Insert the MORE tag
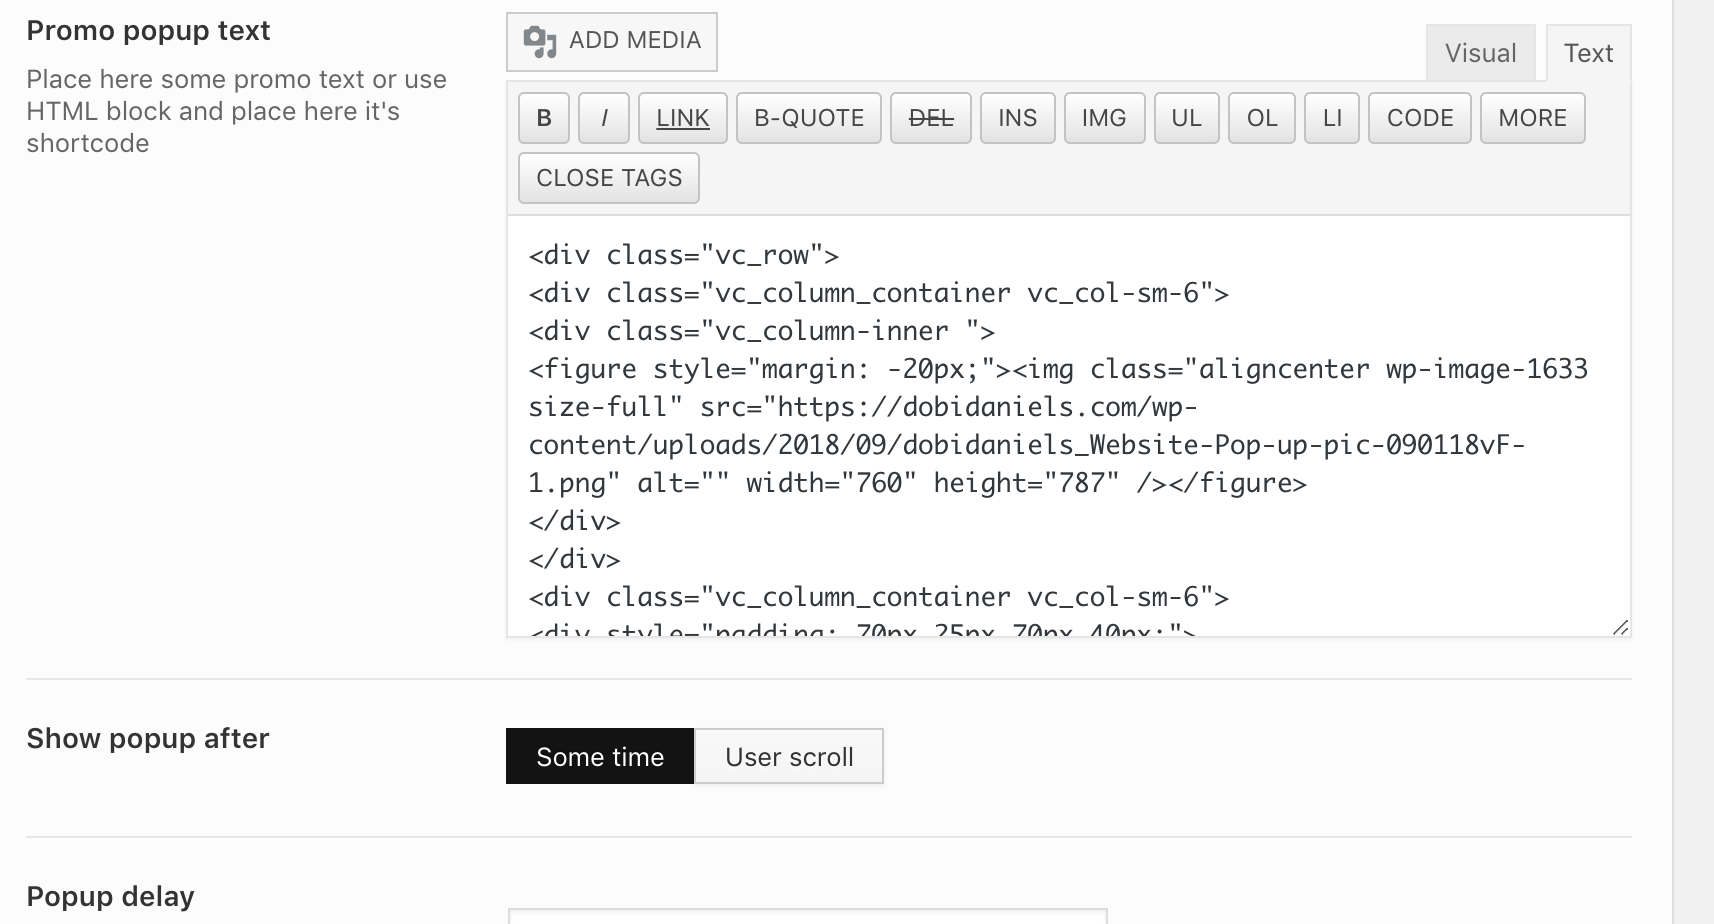Screen dimensions: 1714x924 [1532, 118]
